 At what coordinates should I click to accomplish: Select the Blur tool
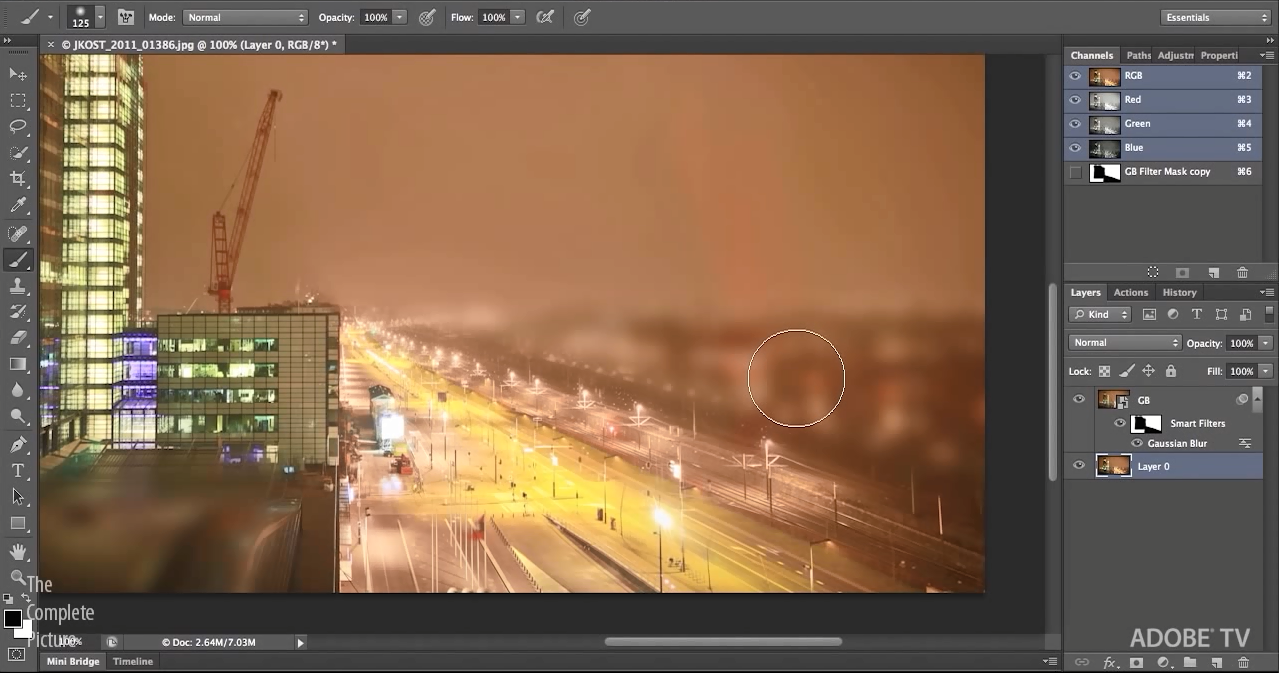pos(18,390)
